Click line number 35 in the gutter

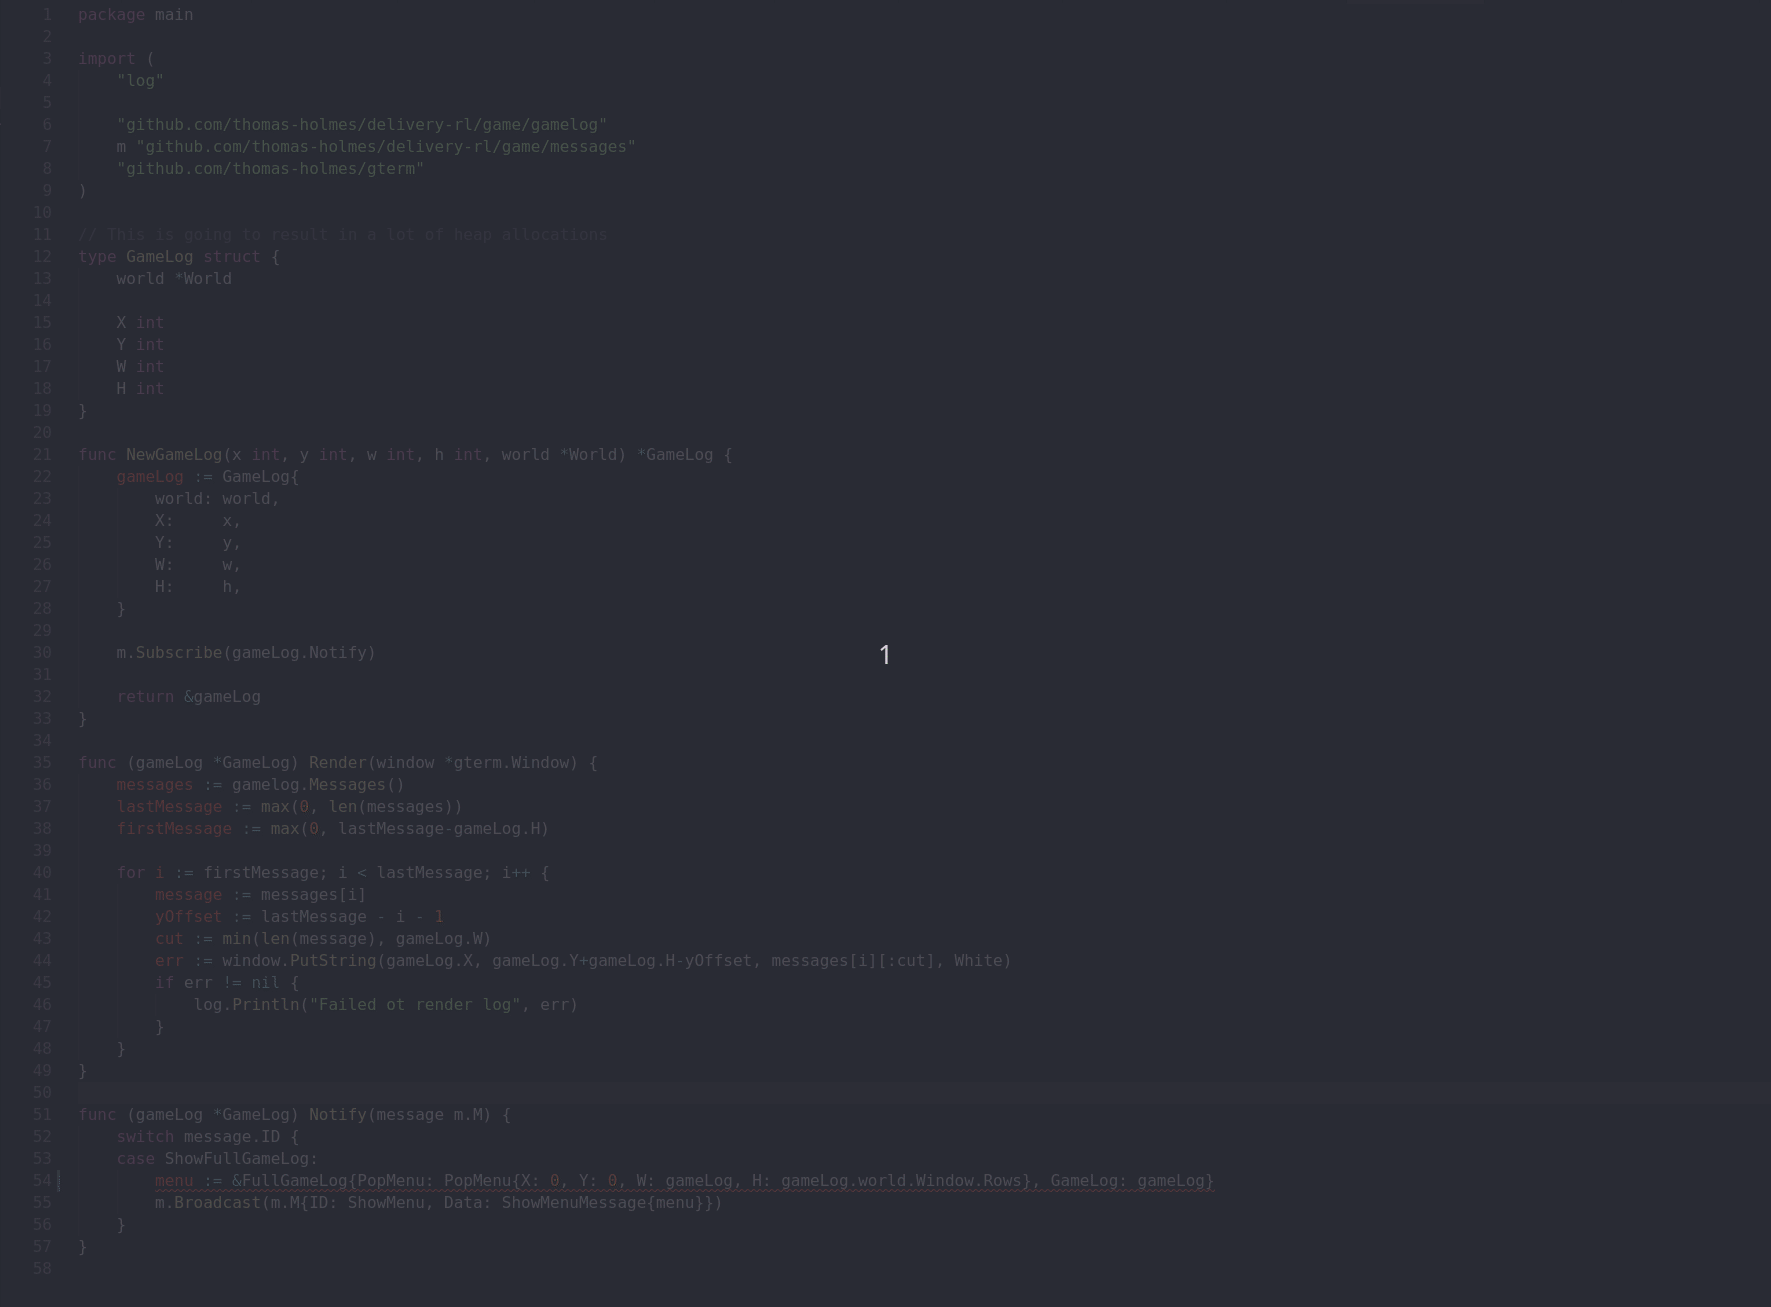point(42,763)
